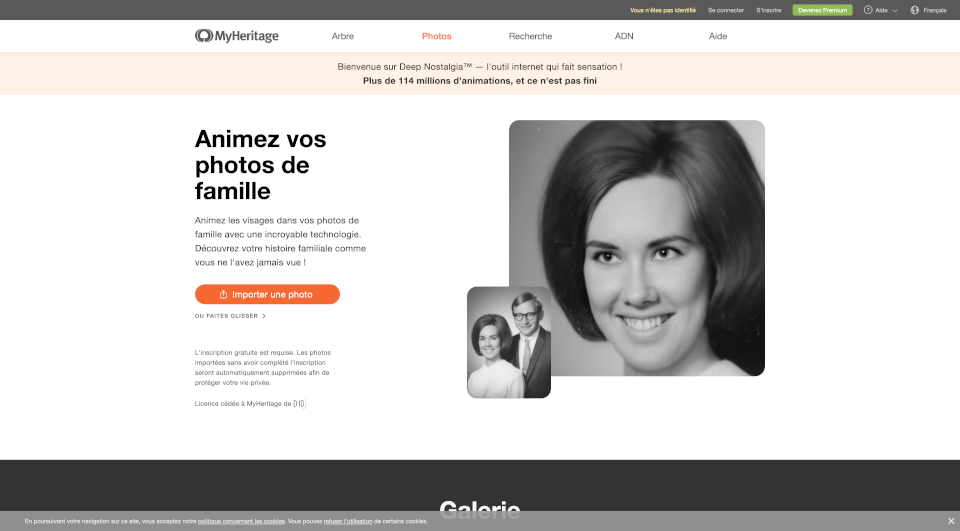Click the OU FAITES GLISSER link
This screenshot has width=960, height=531.
(227, 316)
